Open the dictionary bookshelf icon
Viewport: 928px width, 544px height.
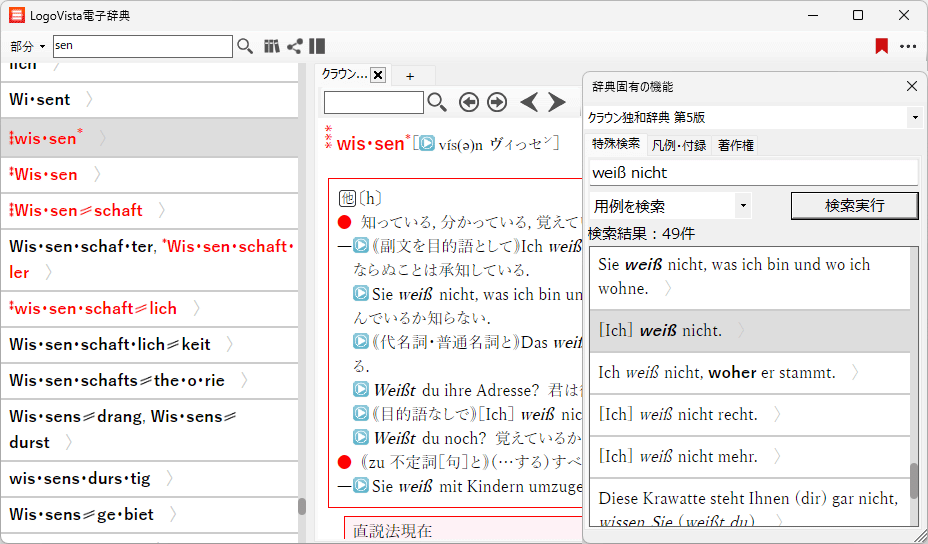coord(271,46)
